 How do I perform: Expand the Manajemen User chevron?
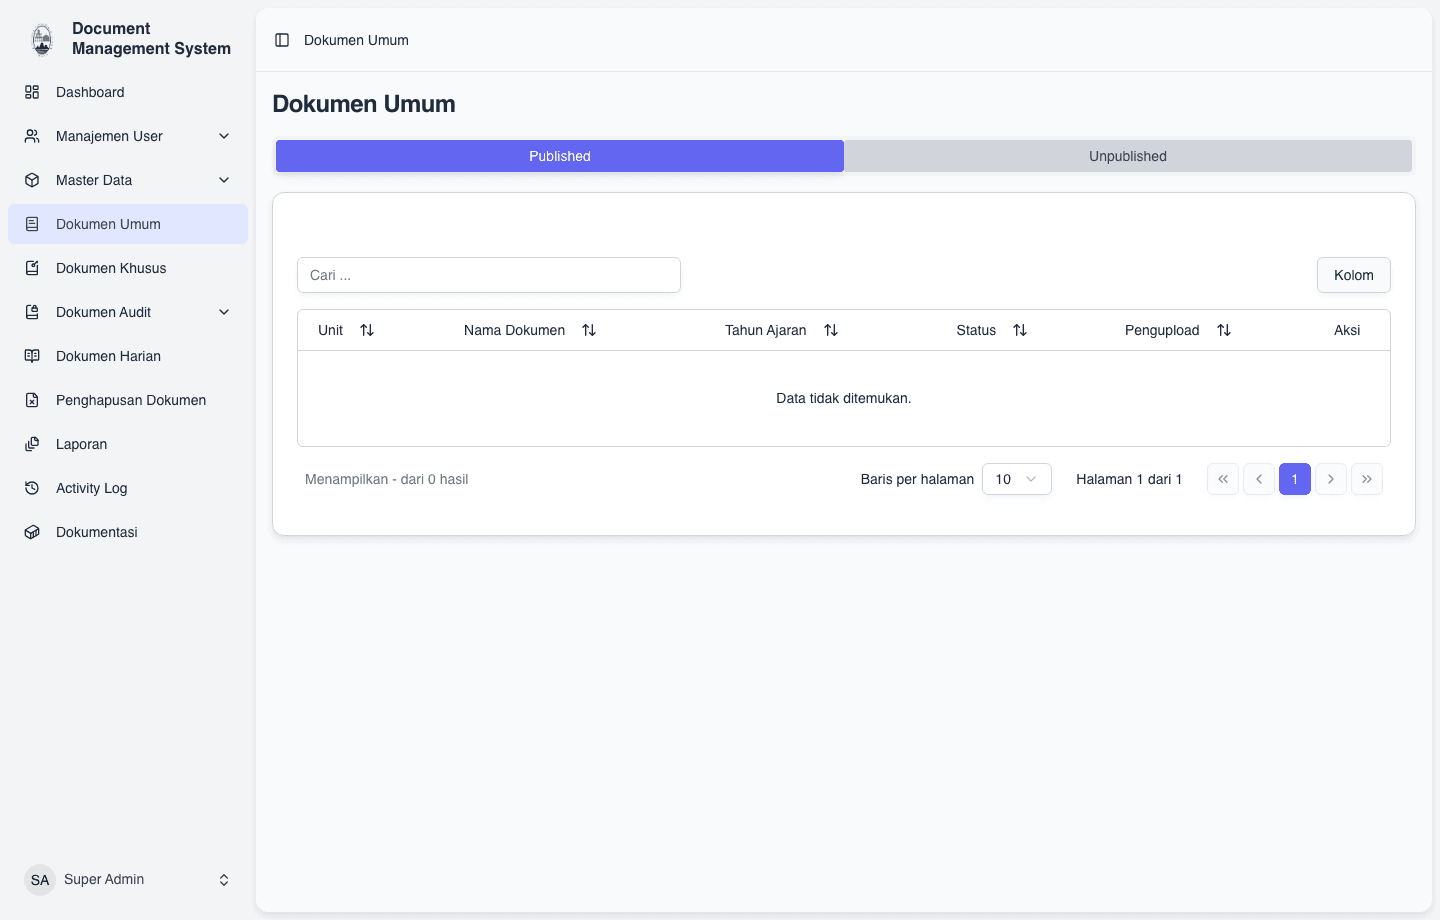(224, 136)
